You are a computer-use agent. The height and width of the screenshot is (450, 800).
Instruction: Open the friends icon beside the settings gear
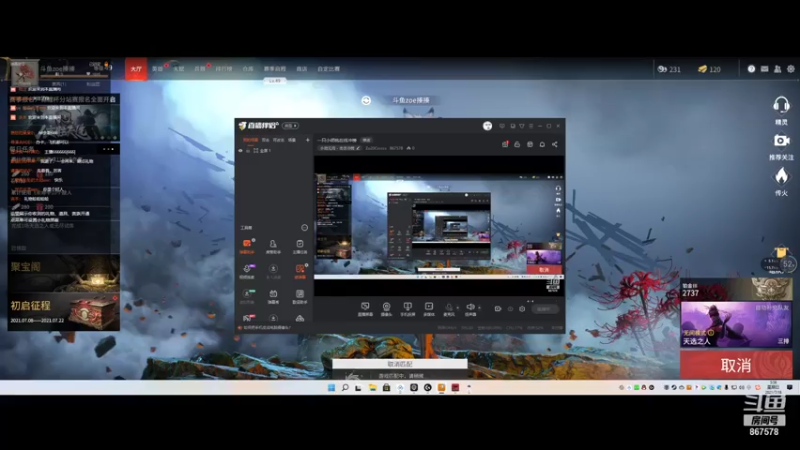click(x=778, y=69)
